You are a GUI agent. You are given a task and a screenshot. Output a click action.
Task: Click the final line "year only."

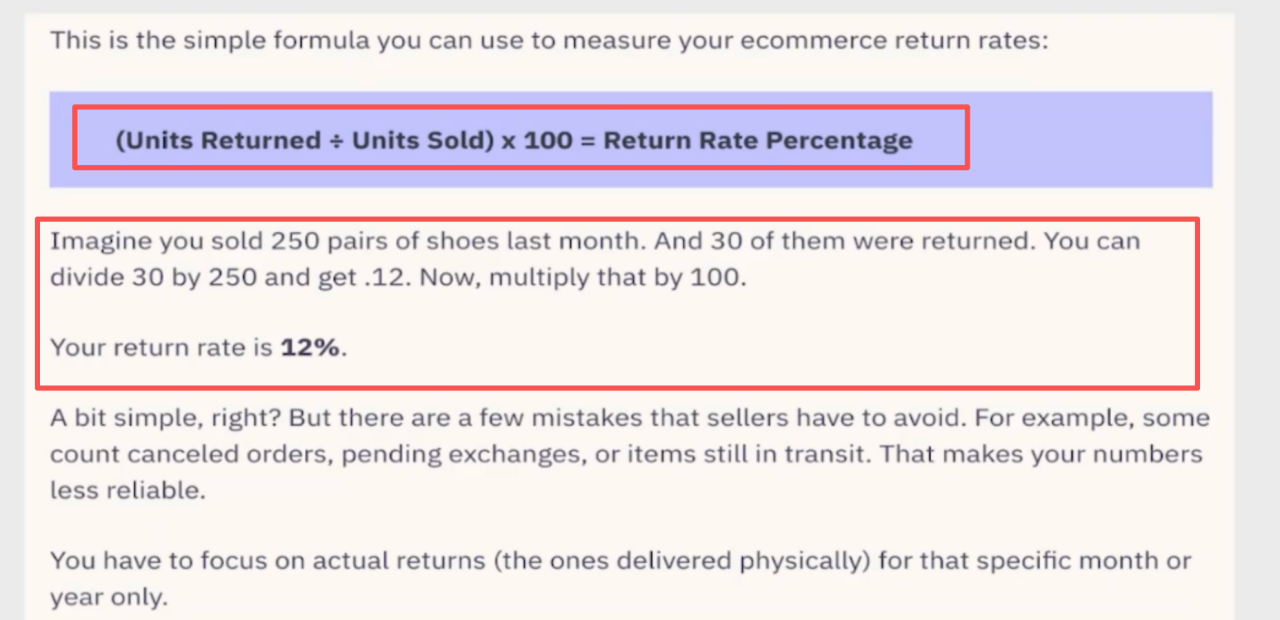[109, 598]
